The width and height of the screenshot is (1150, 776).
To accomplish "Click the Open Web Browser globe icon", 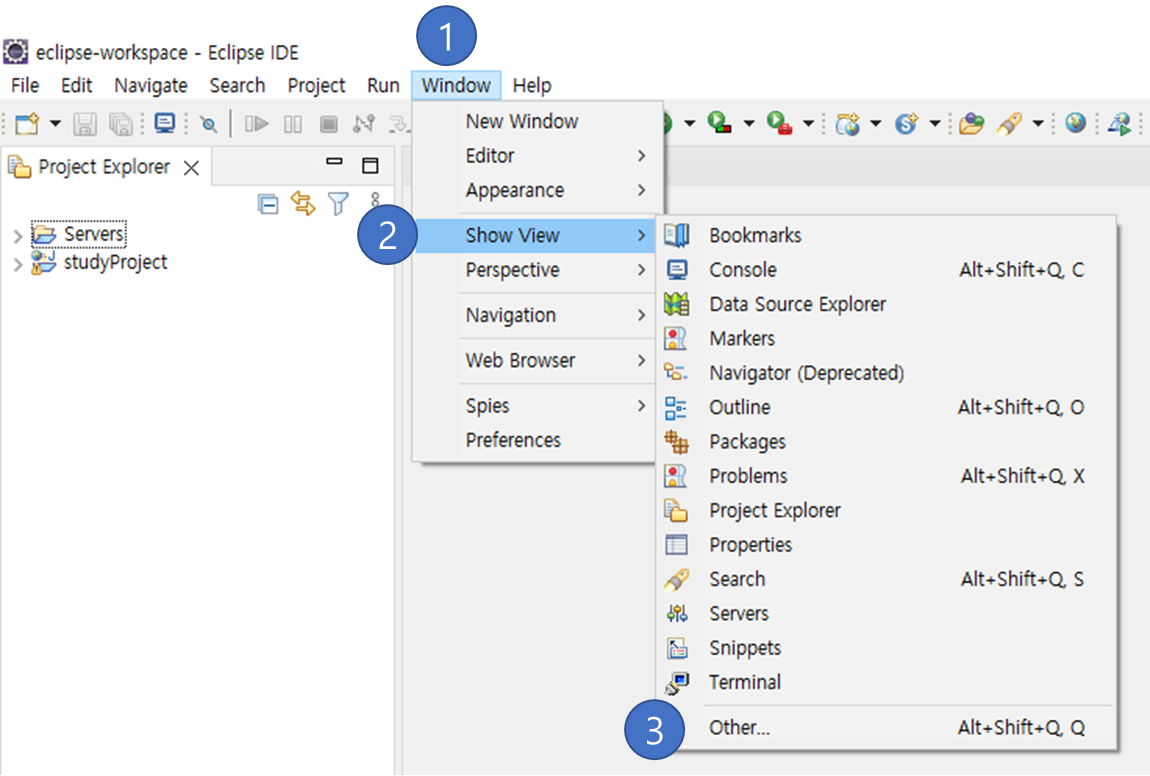I will pyautogui.click(x=1075, y=122).
